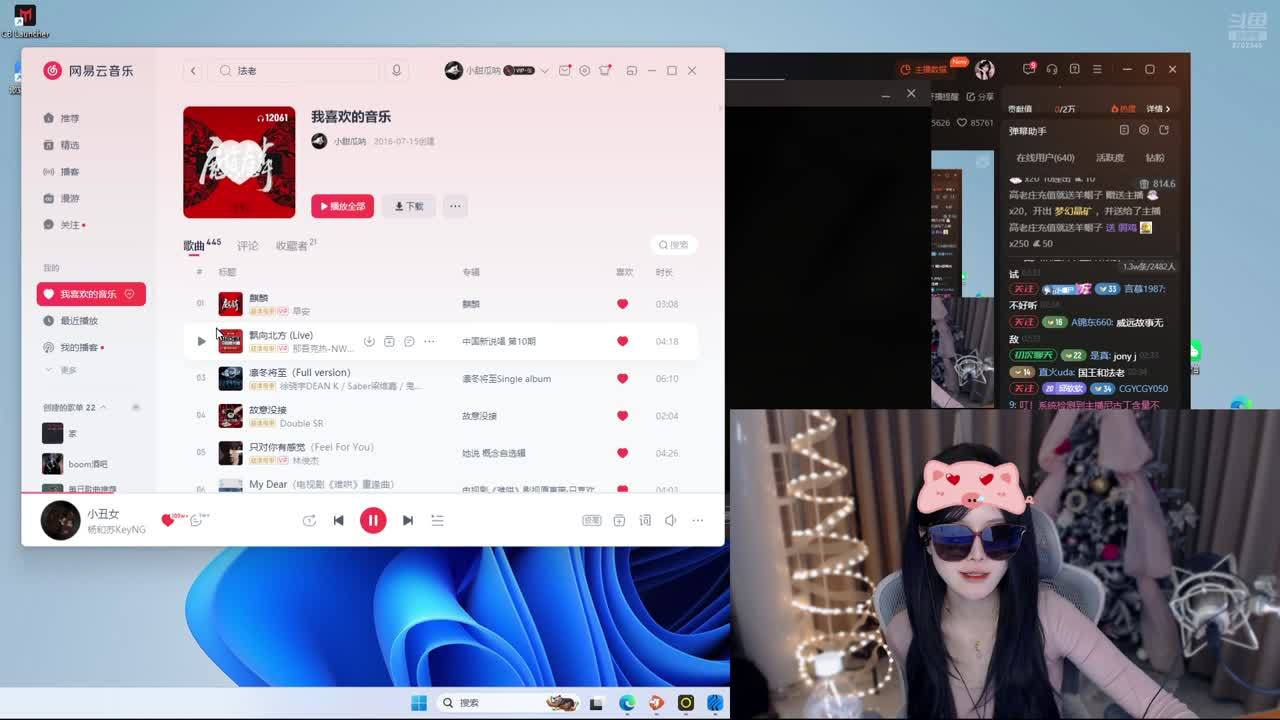Skip to the next track
The width and height of the screenshot is (1280, 720).
pyautogui.click(x=407, y=520)
